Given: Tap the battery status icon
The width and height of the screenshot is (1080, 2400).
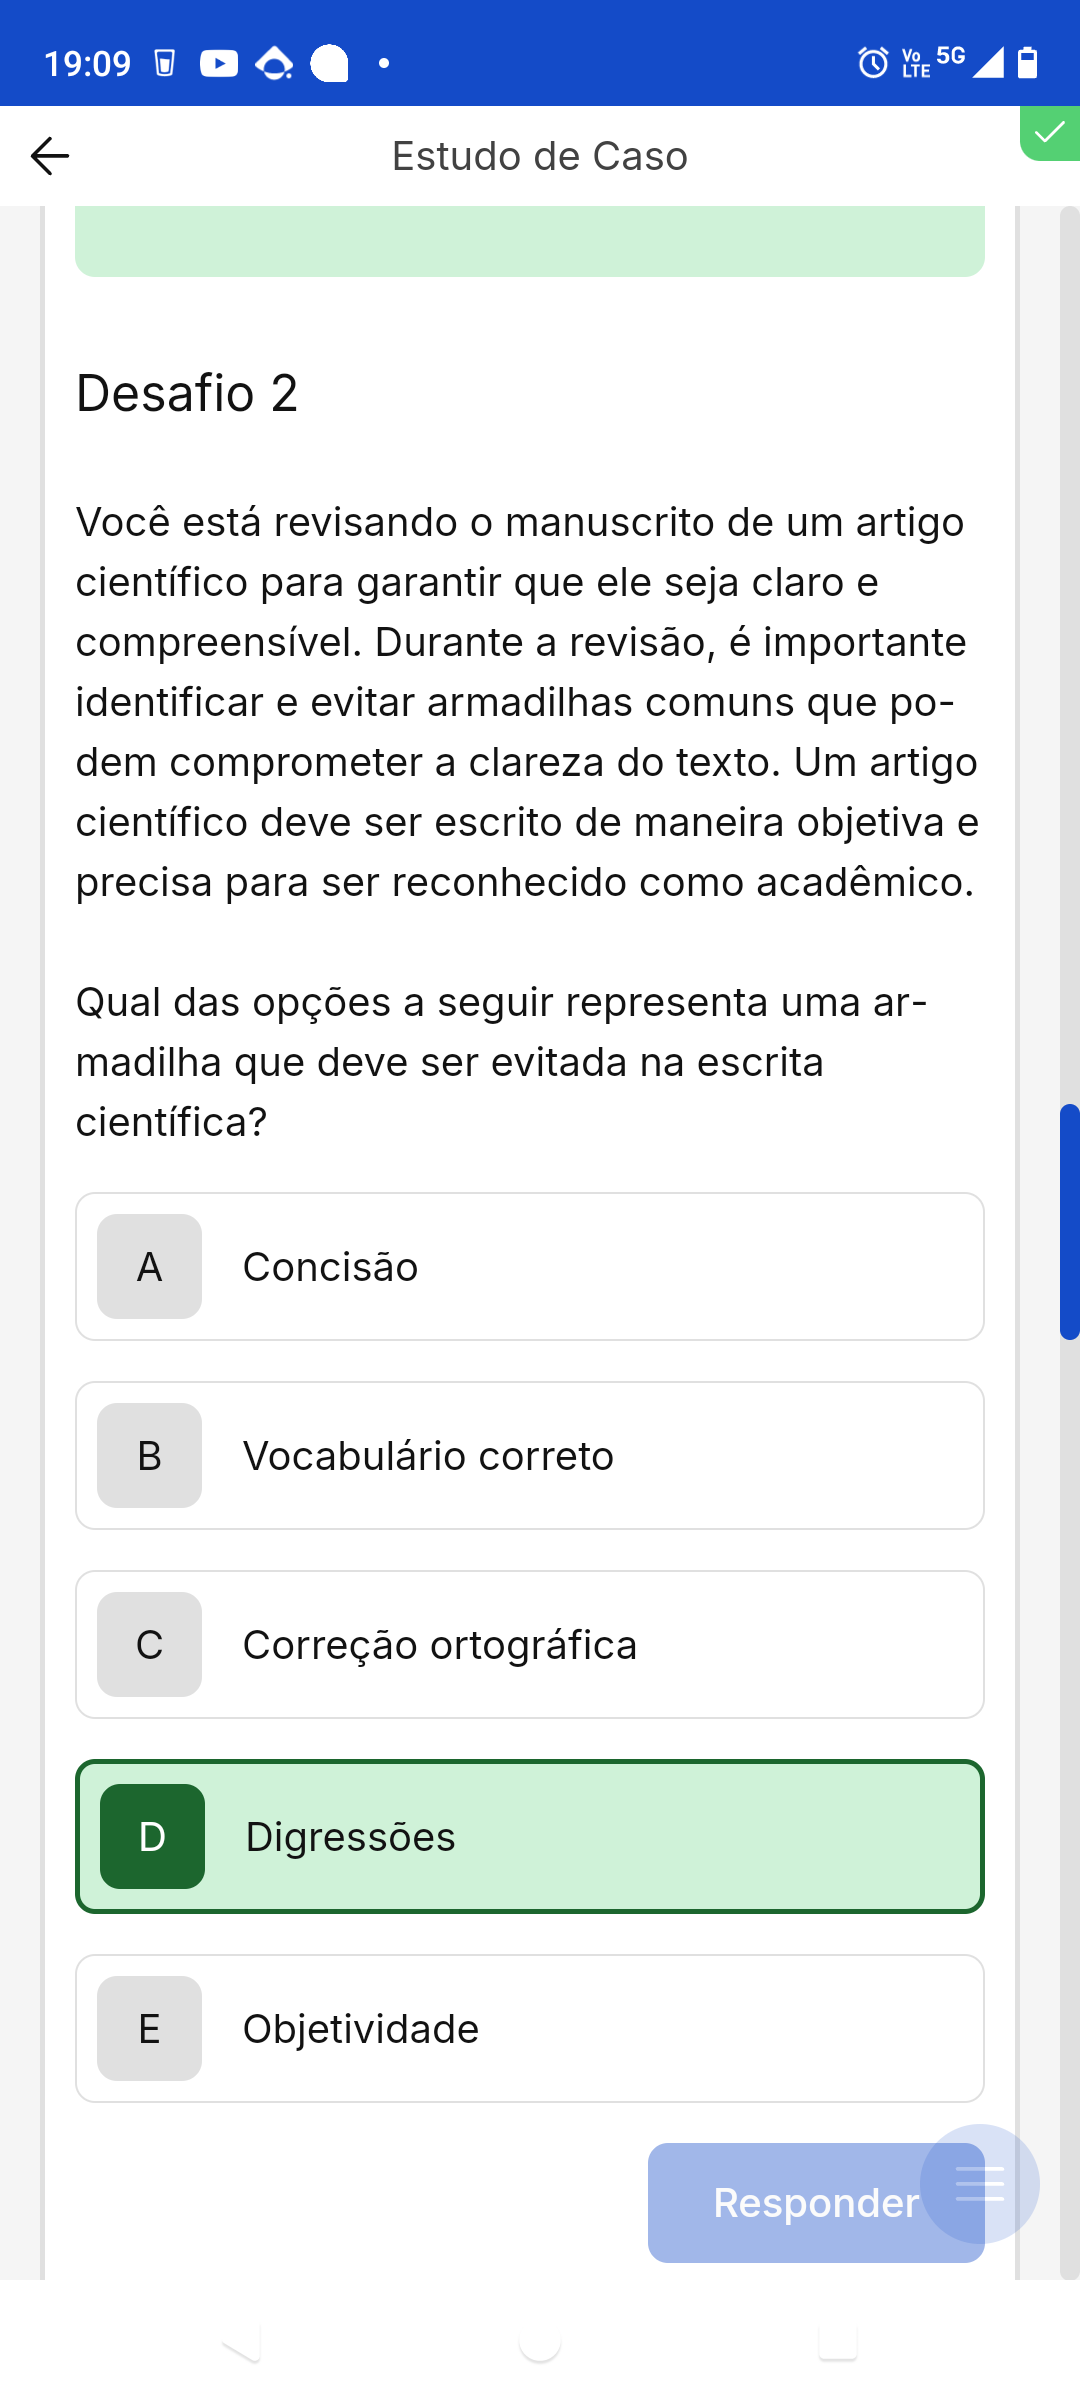Looking at the screenshot, I should point(1027,63).
